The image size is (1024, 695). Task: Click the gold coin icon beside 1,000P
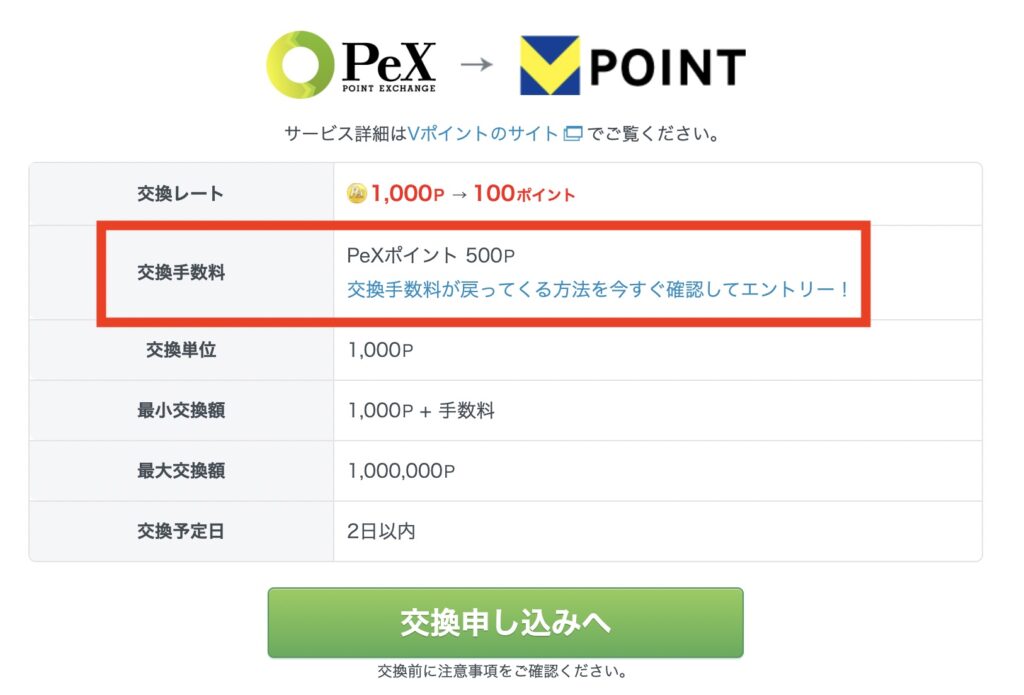357,194
